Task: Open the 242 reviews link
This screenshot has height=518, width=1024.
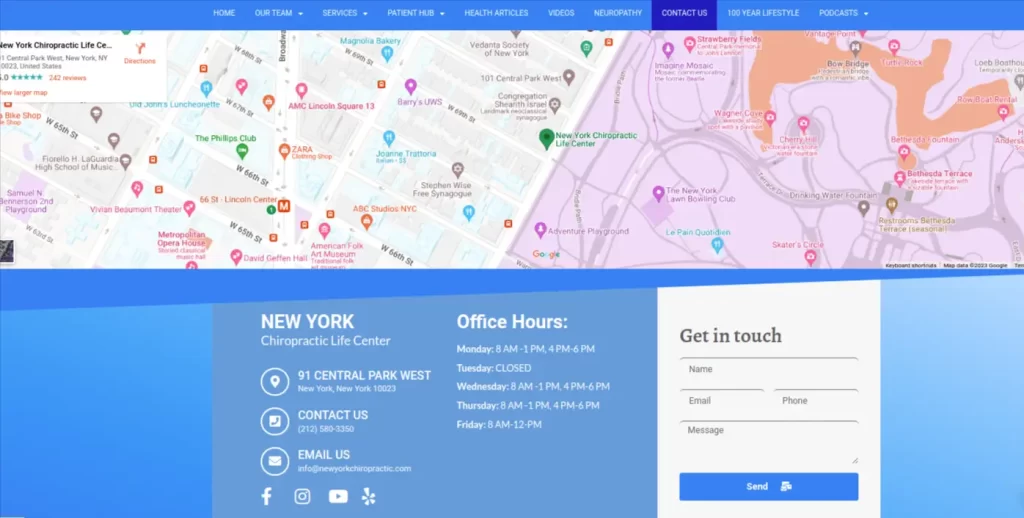Action: tap(67, 78)
